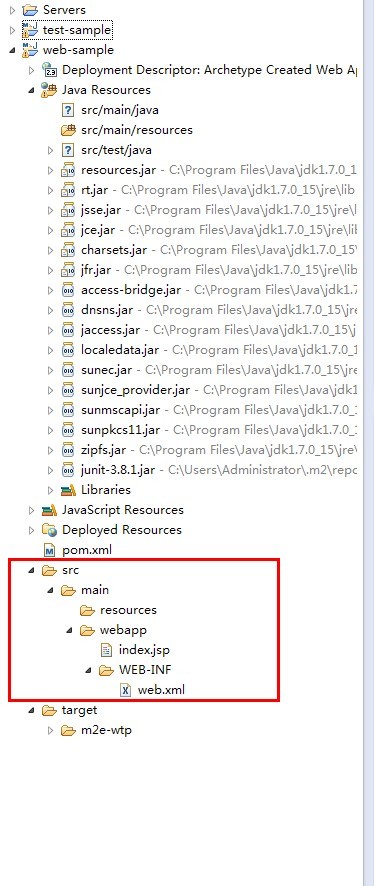Viewport: 374px width, 886px height.
Task: Click the jsse.jar library icon
Action: [x=68, y=210]
